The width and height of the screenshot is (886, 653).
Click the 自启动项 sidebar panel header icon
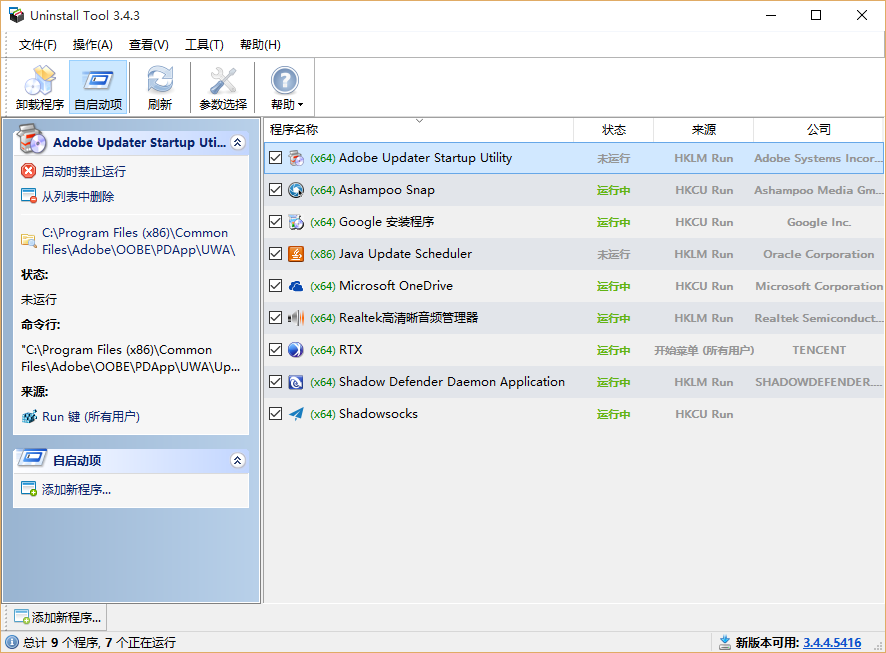[32, 458]
